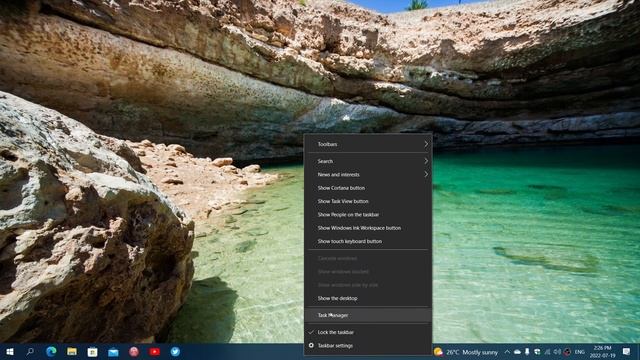The height and width of the screenshot is (360, 640).
Task: Open the round red app icon on taskbar
Action: (134, 351)
